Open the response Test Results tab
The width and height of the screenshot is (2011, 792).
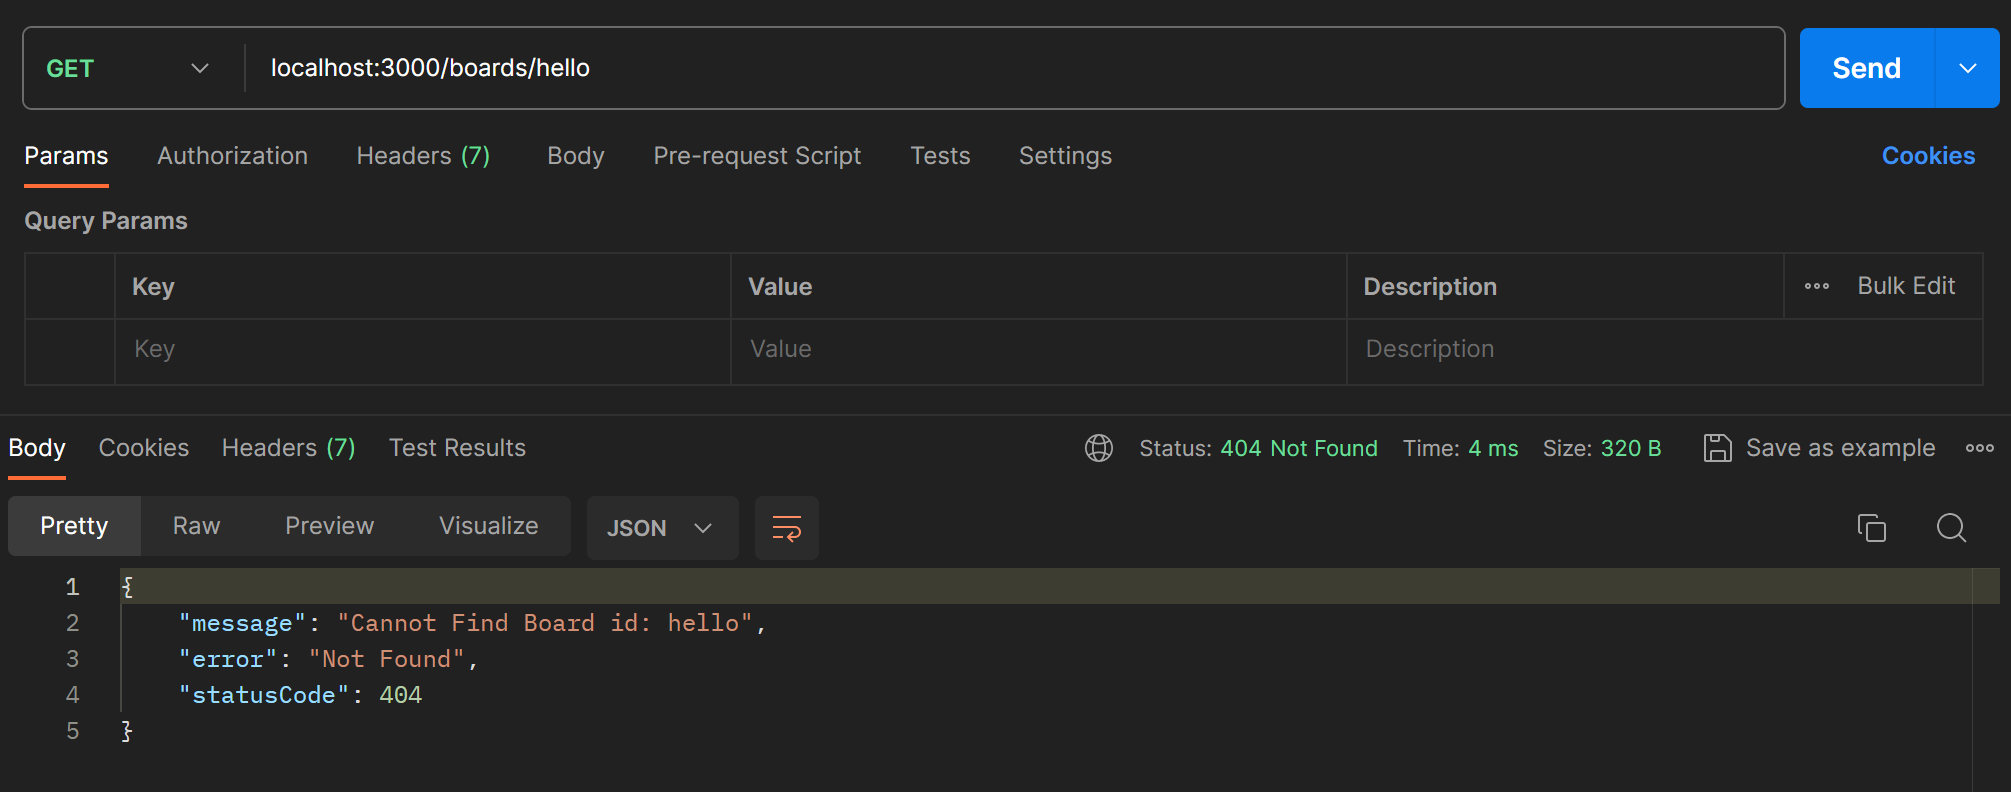[457, 448]
